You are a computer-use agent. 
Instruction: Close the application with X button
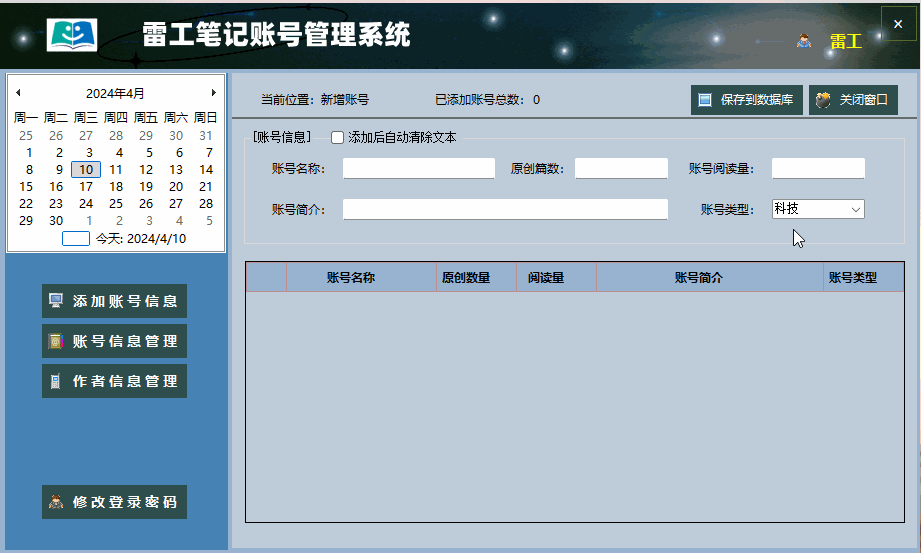coord(898,24)
